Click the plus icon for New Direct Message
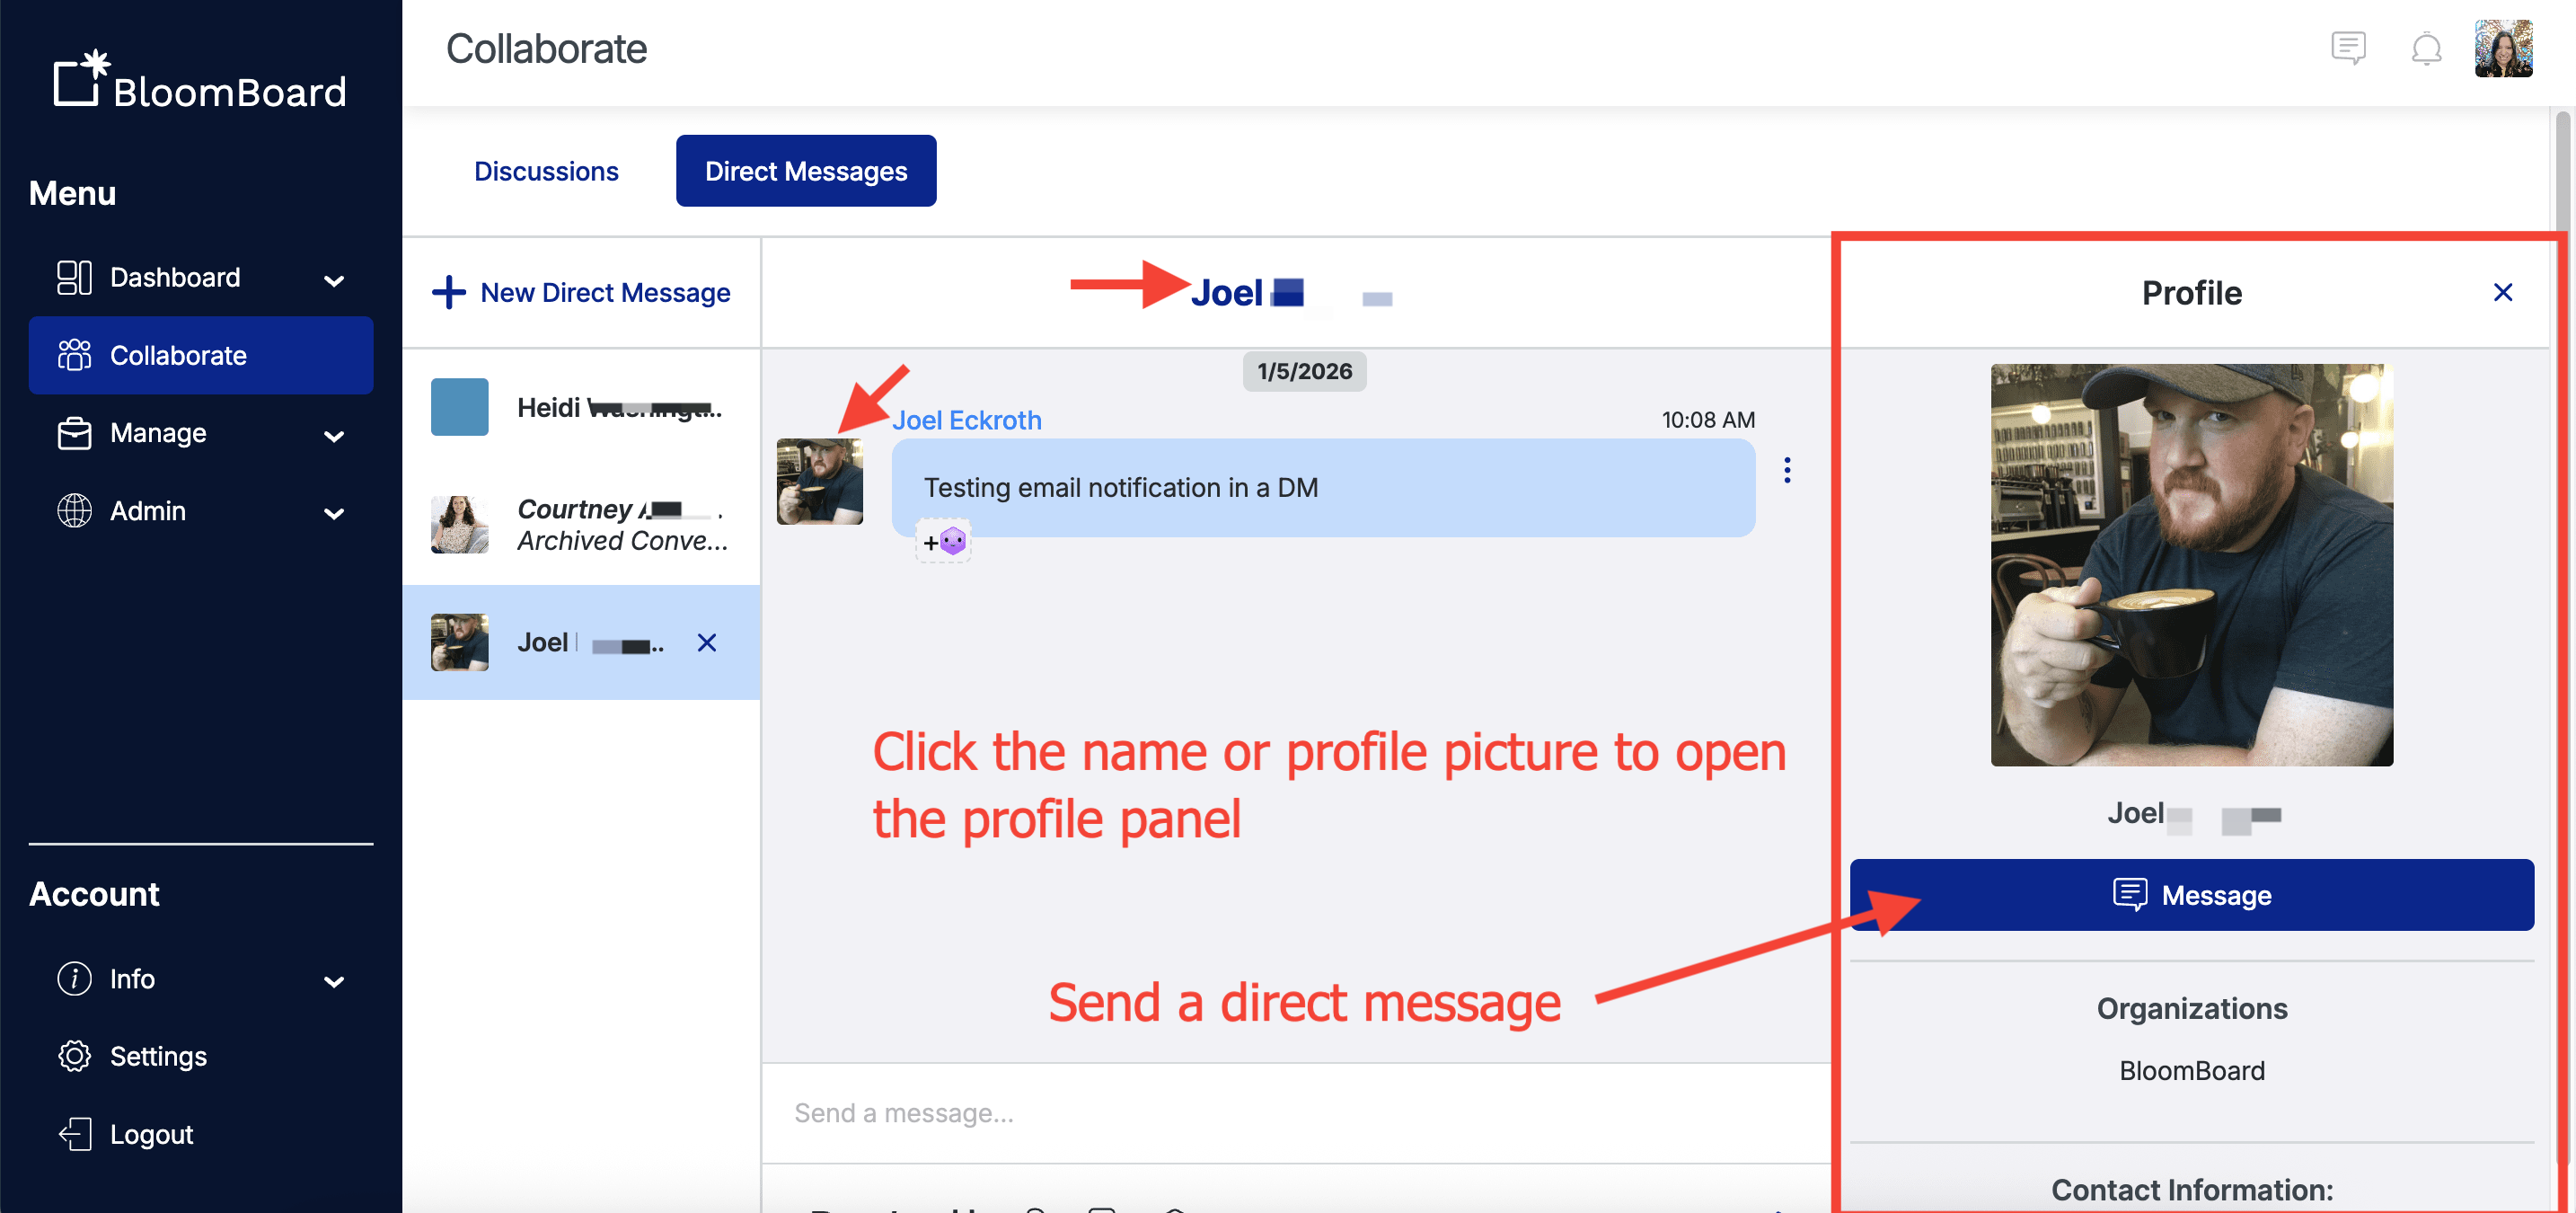 [449, 293]
